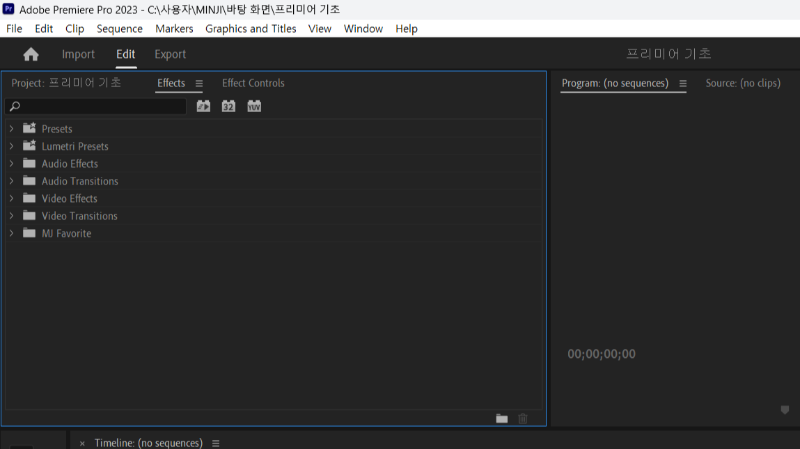
Task: Create a New Custom Bin in Effects
Action: (x=502, y=418)
